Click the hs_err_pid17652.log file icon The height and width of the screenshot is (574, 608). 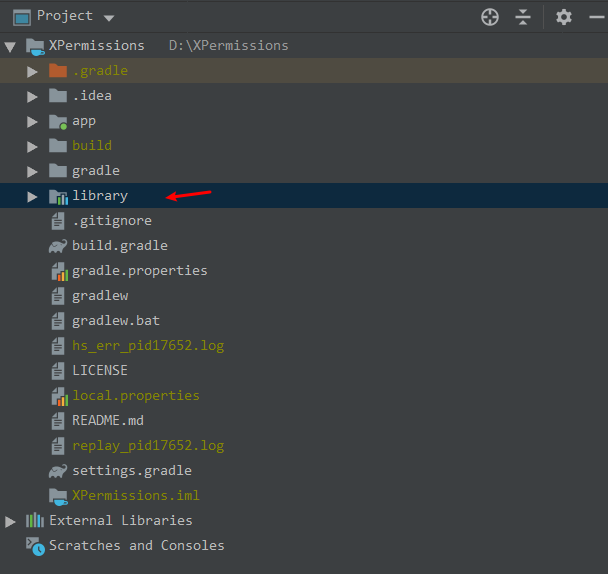pos(58,346)
